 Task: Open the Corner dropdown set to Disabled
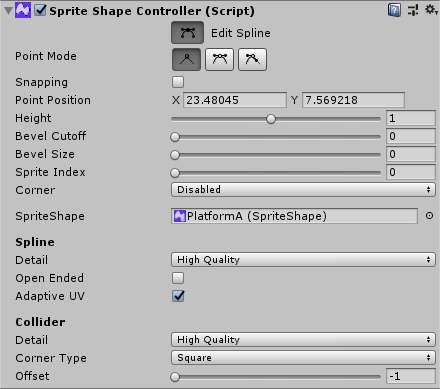tap(303, 190)
